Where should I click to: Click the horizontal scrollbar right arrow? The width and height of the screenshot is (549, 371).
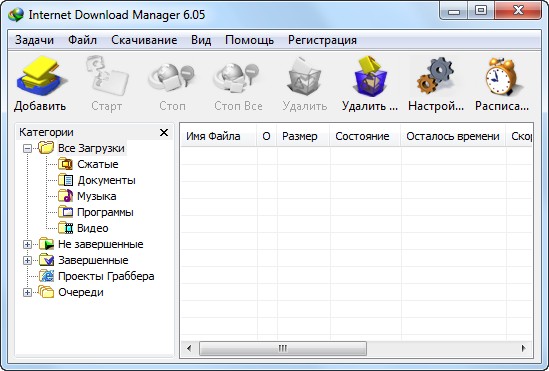[x=523, y=348]
